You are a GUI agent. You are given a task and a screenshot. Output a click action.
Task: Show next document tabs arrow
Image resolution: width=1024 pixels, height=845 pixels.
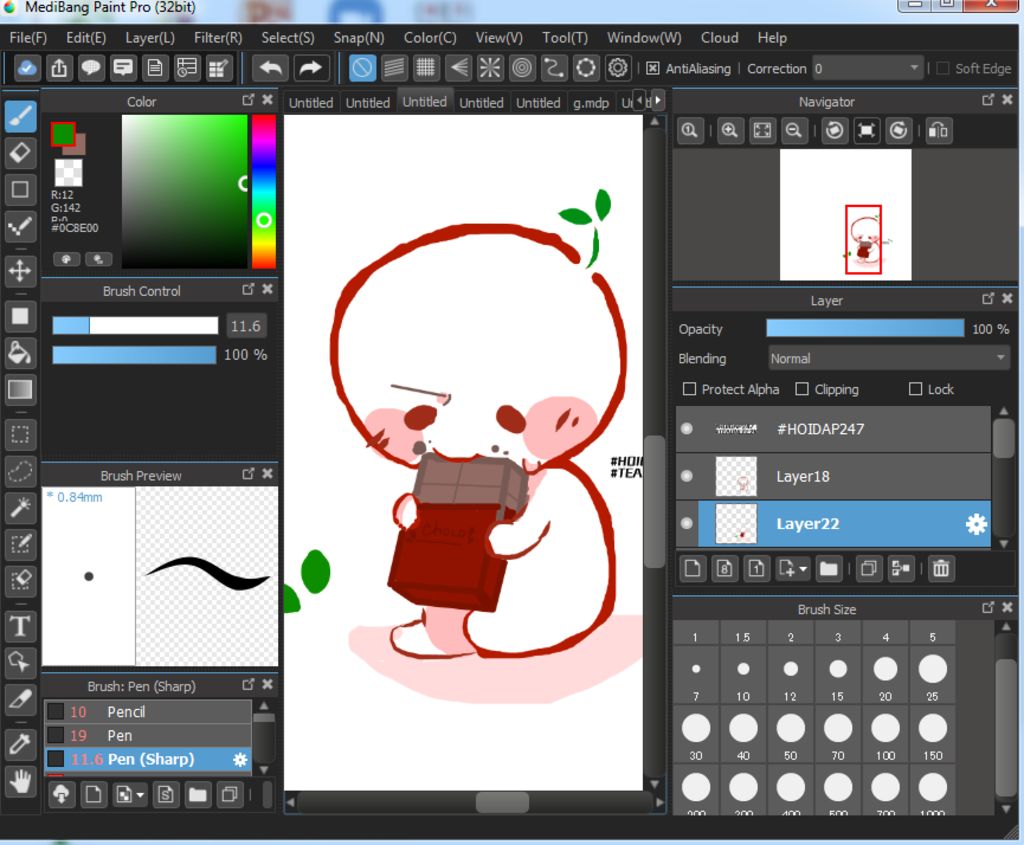tap(658, 100)
